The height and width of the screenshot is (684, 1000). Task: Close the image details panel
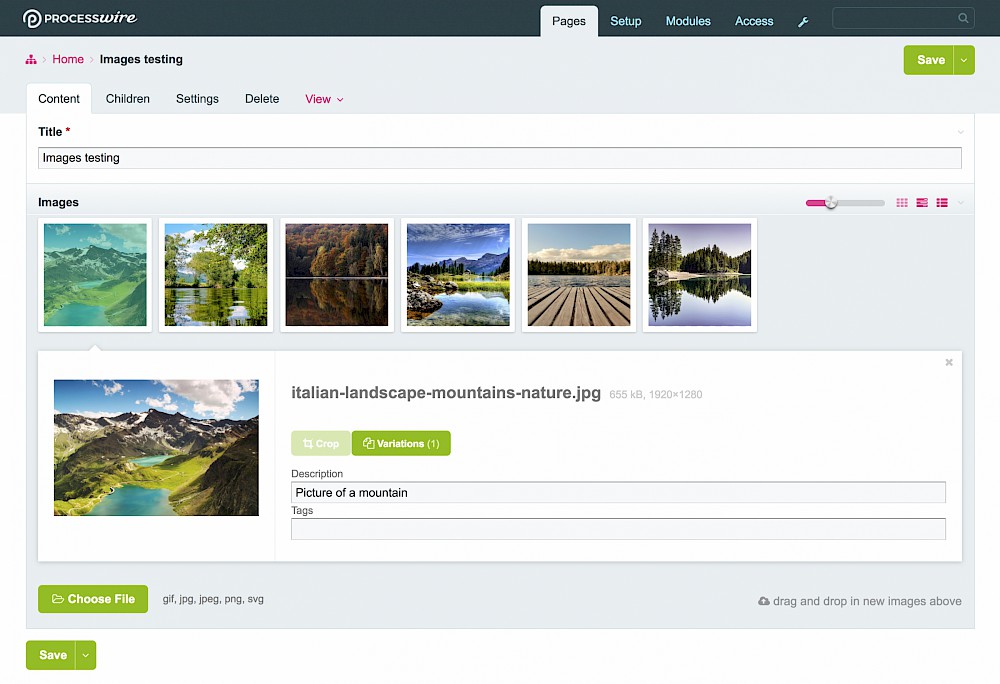point(948,362)
